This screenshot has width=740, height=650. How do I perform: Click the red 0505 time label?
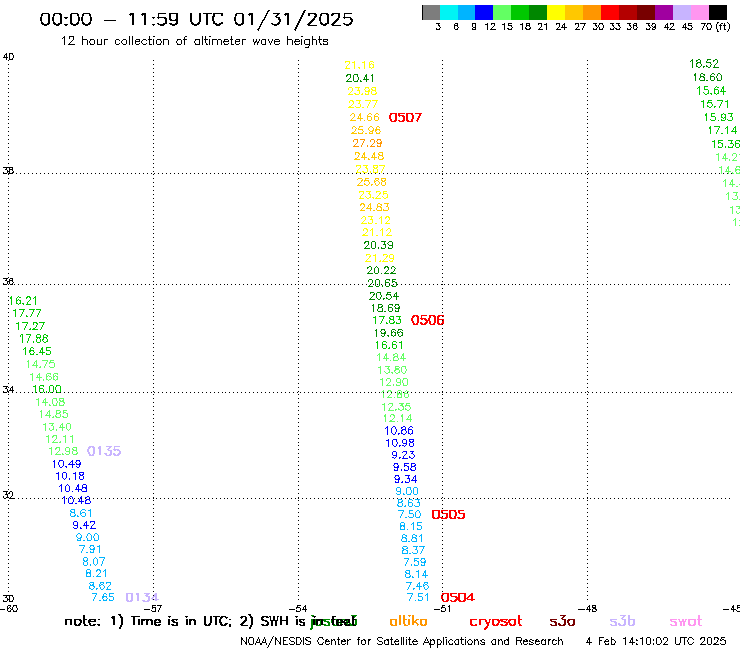(448, 515)
